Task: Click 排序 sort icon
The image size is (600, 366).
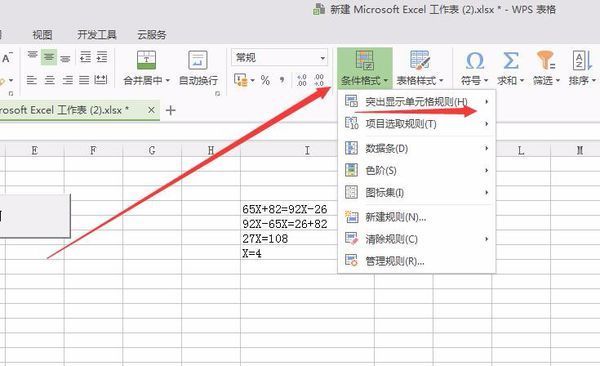Action: tap(582, 60)
